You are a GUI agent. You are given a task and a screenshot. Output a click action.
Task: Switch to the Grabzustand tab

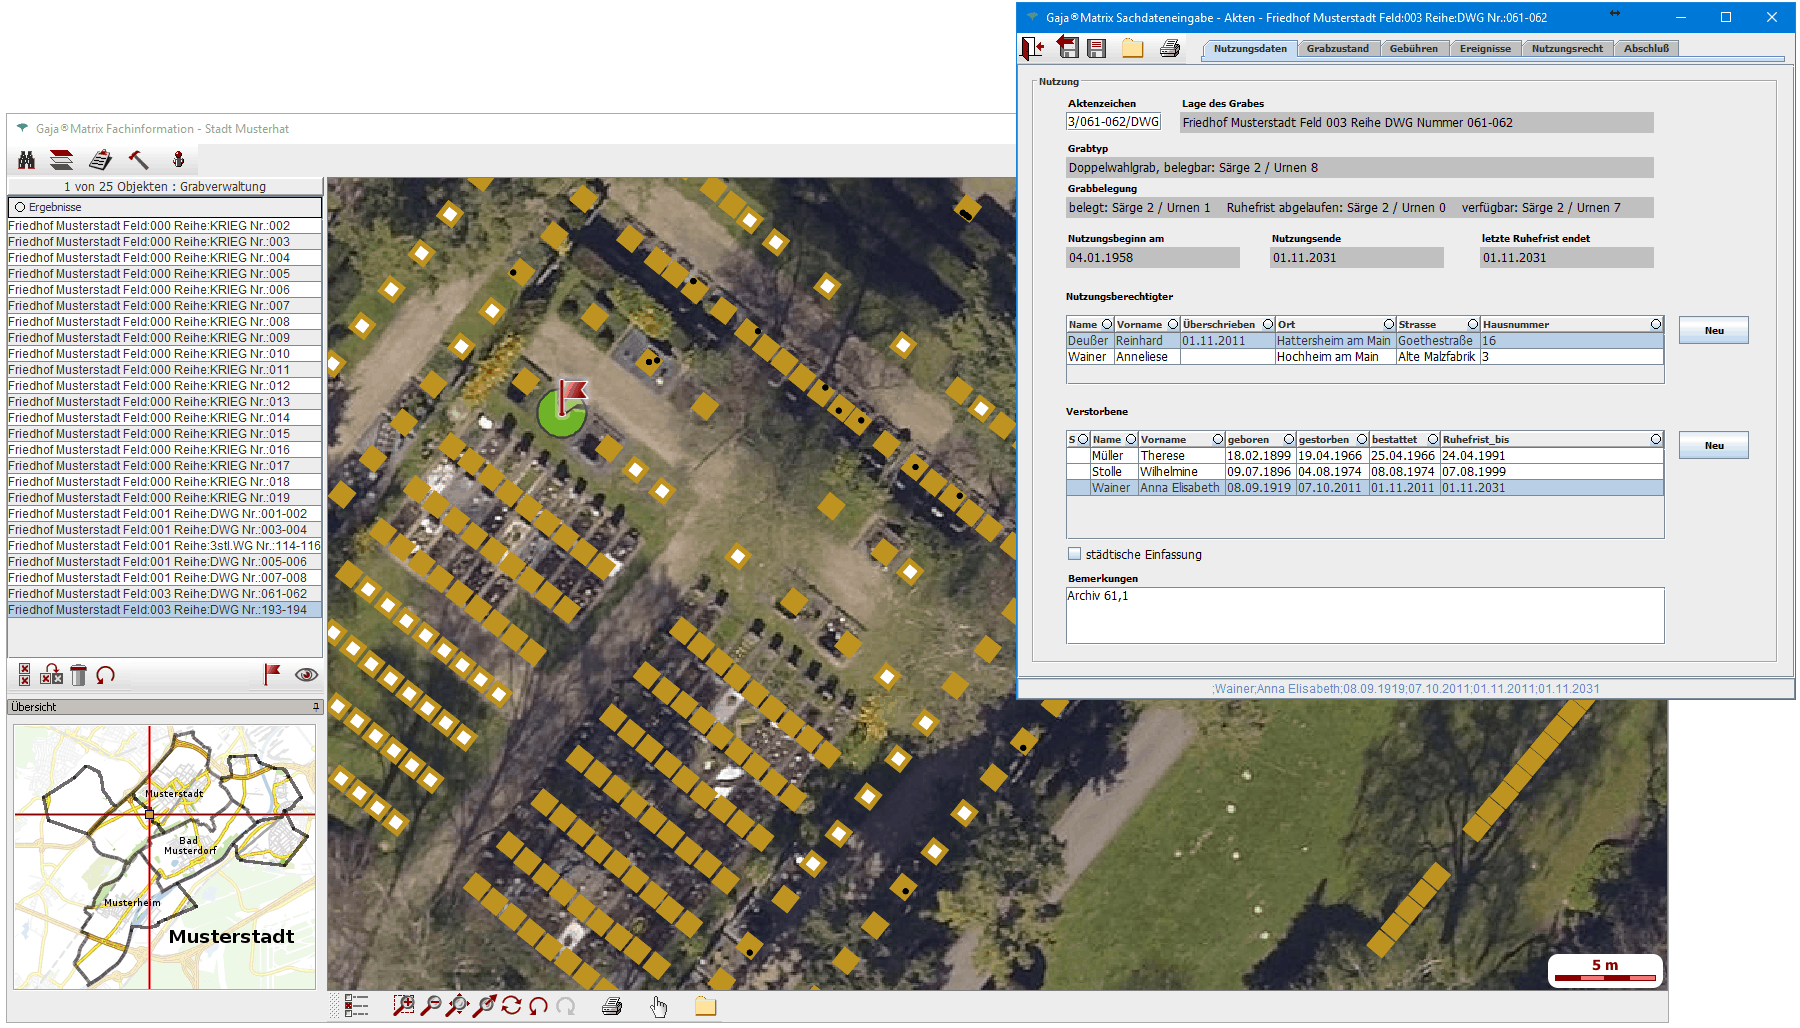pos(1337,48)
